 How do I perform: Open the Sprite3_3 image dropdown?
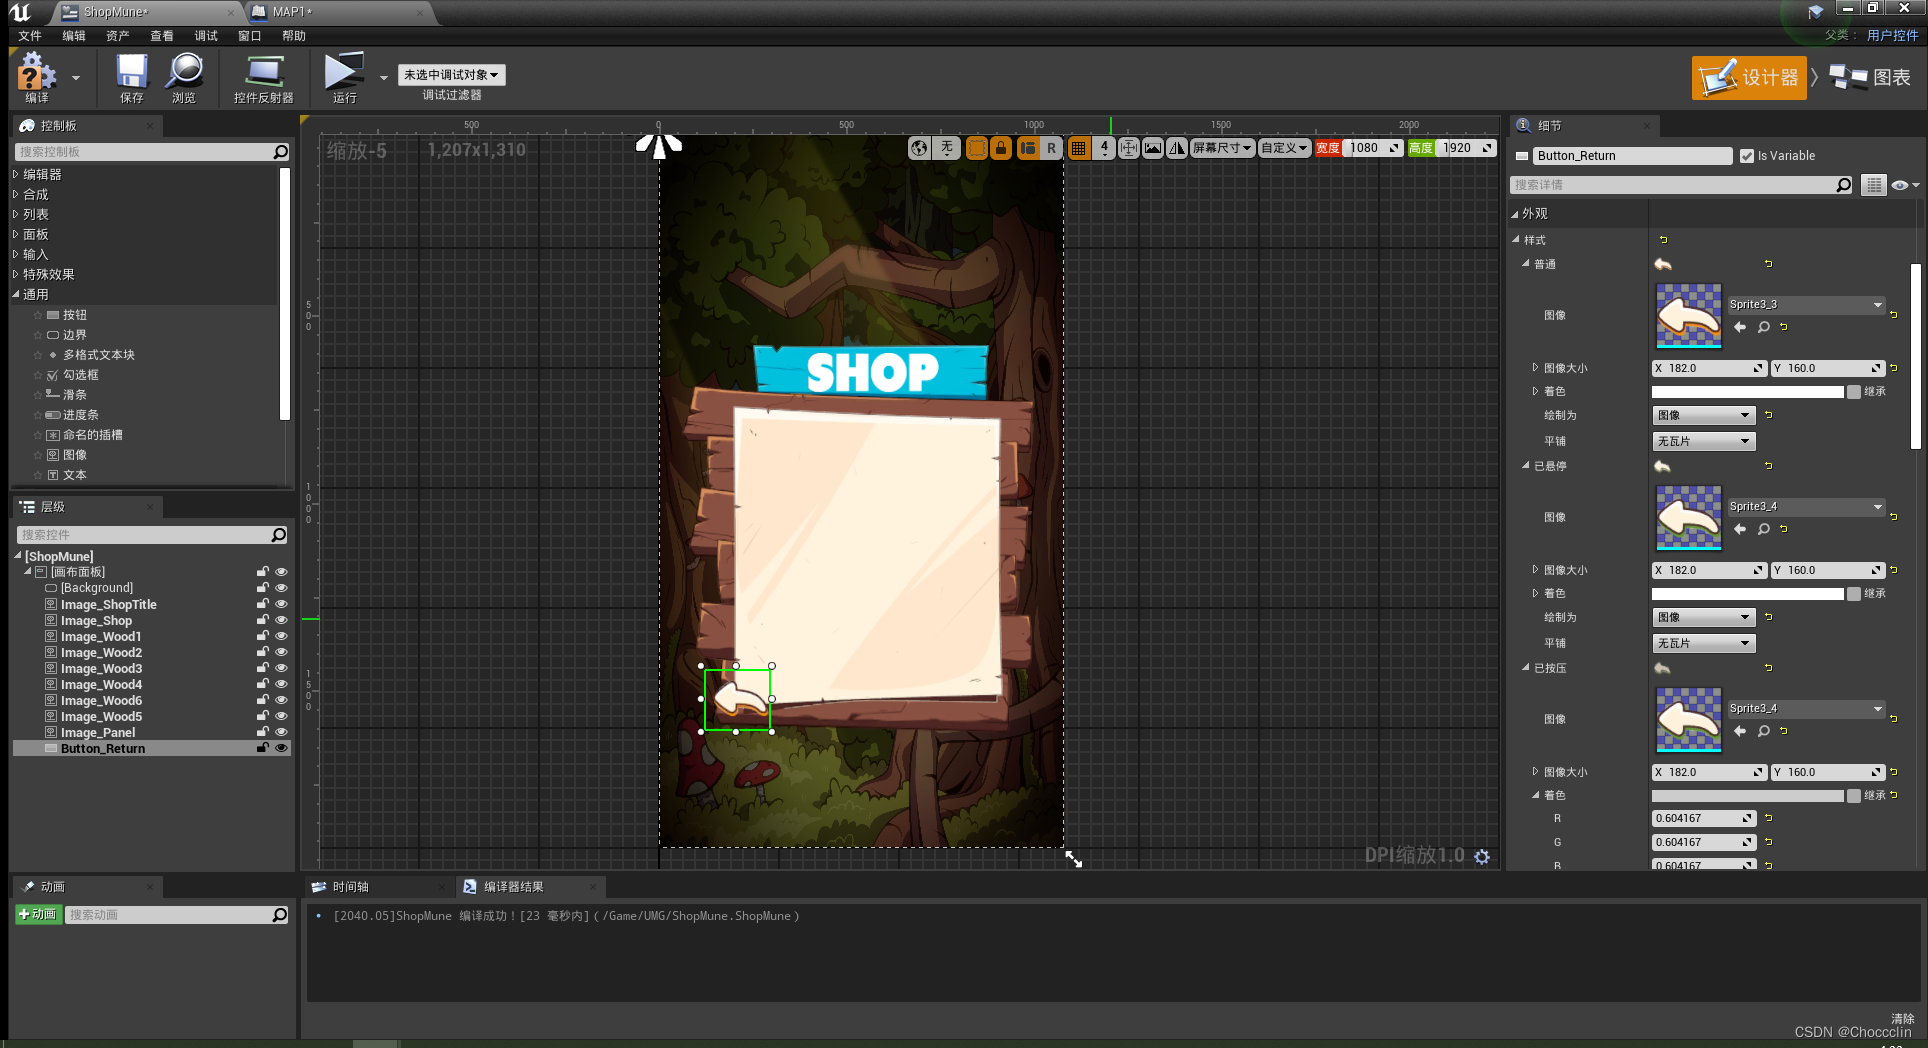point(1806,305)
